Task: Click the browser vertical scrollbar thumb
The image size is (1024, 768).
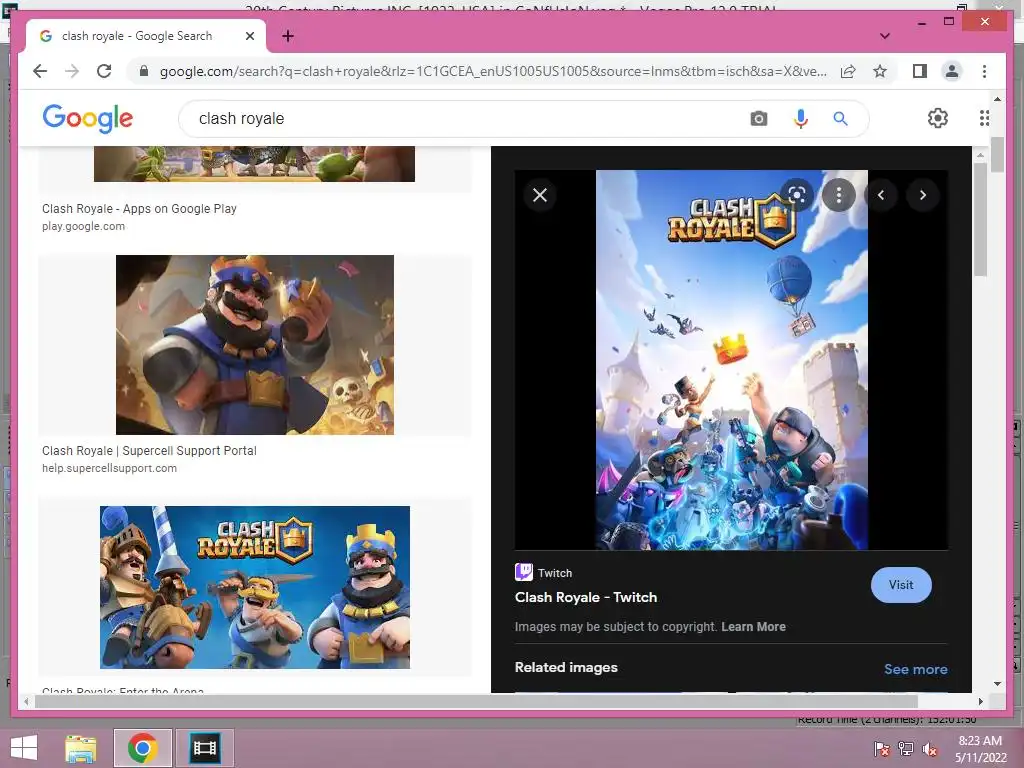Action: [997, 155]
